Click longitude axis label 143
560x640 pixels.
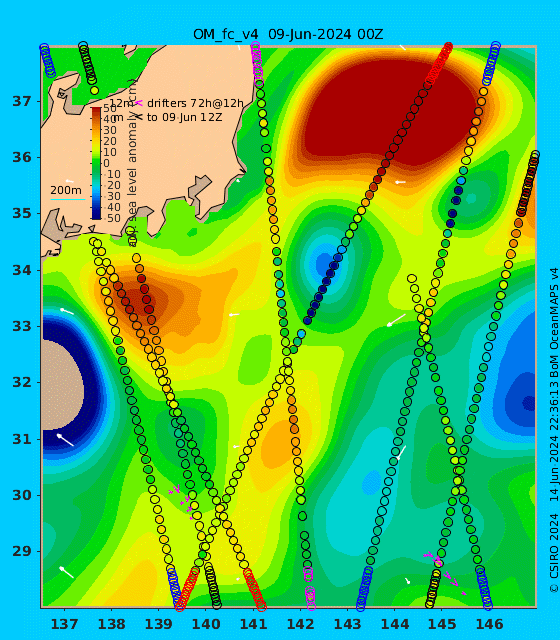pos(348,624)
